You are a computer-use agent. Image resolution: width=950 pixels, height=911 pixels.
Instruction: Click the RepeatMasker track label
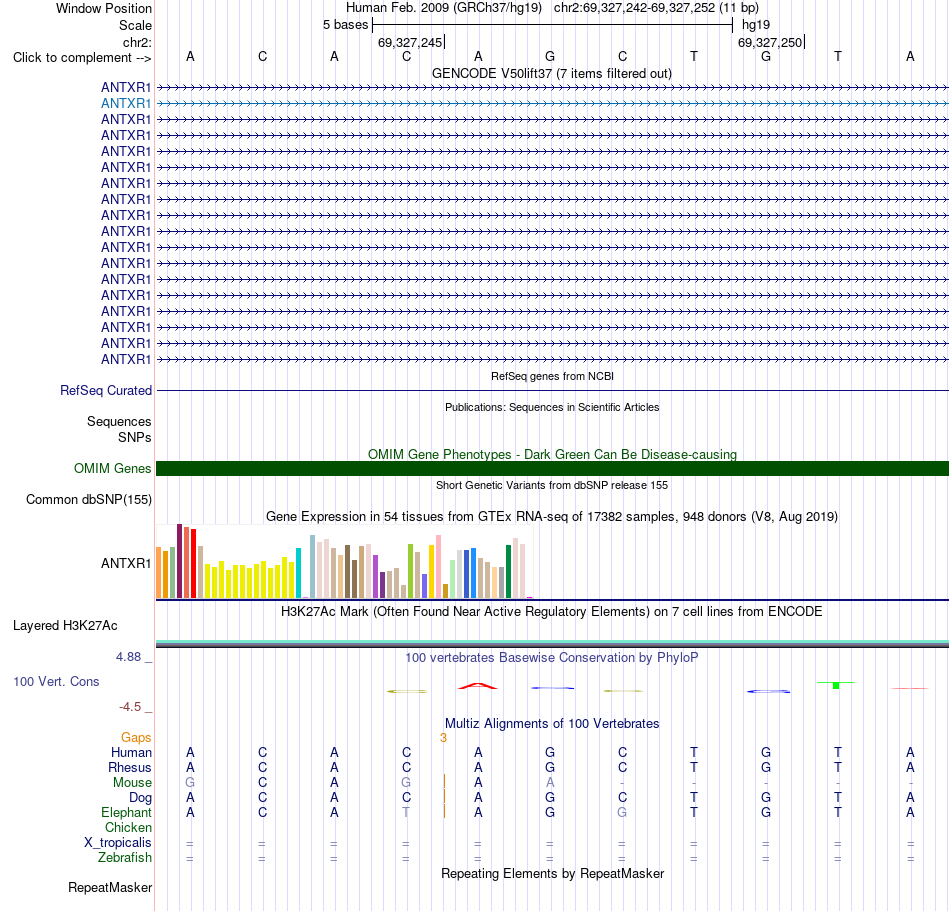pyautogui.click(x=110, y=887)
